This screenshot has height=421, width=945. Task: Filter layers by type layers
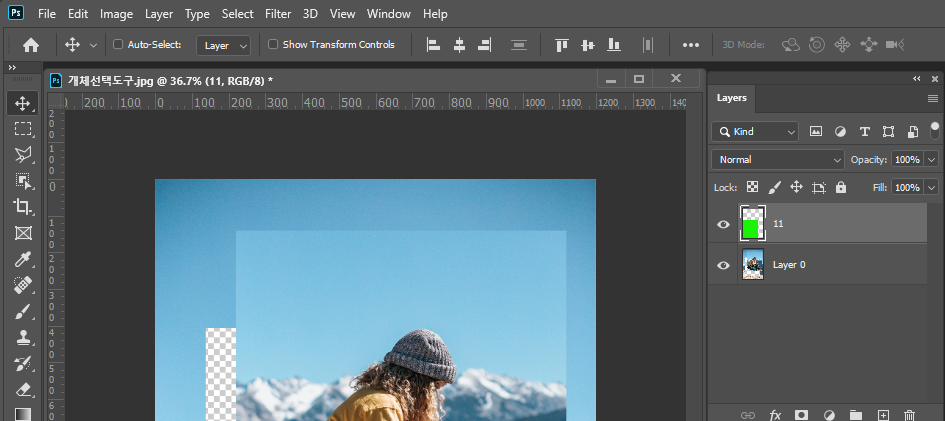tap(864, 131)
